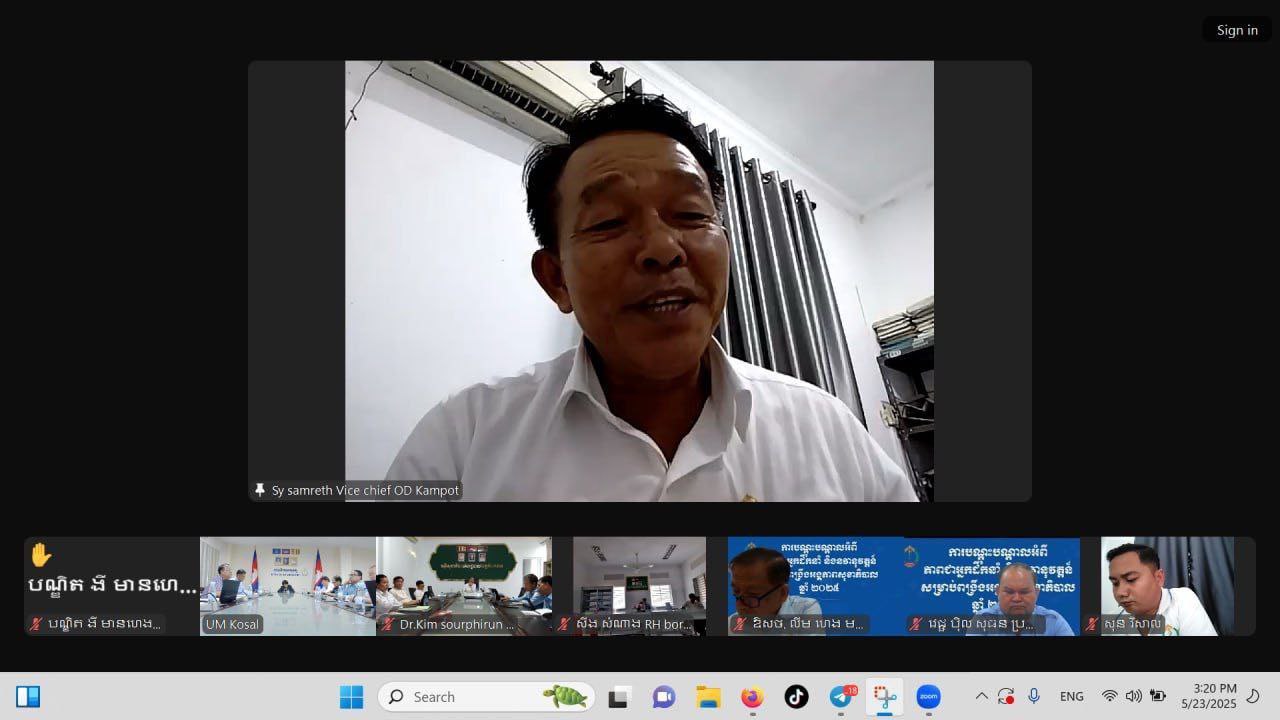Click the taskbar Search box
Screen dimensions: 1280x720
[486, 697]
